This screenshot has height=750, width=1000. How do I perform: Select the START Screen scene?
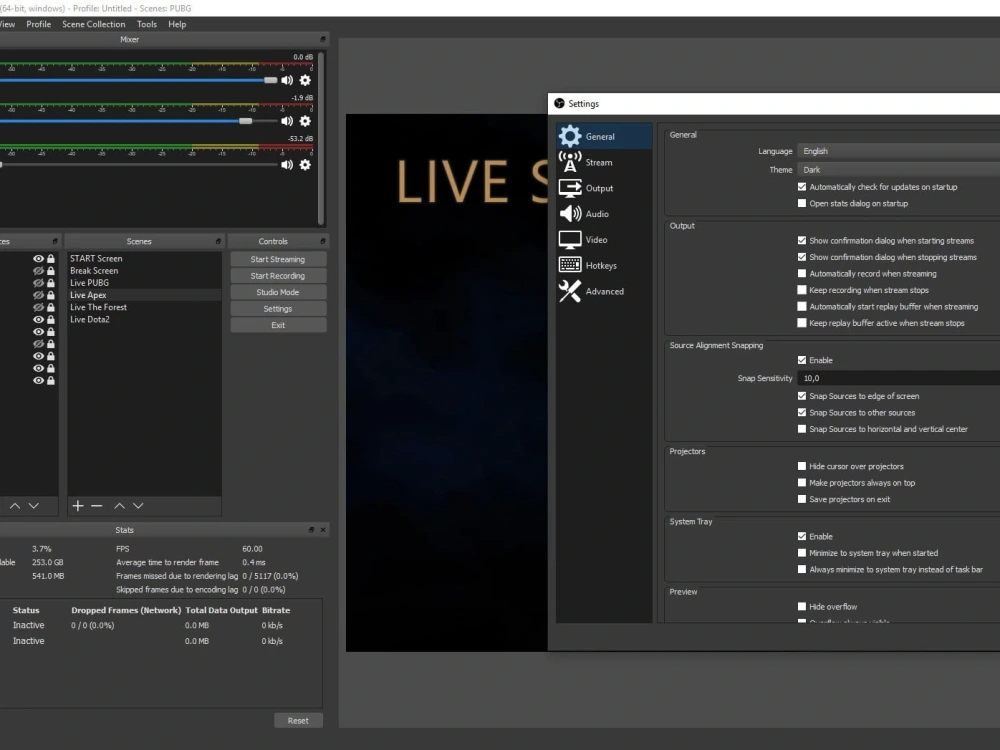[145, 258]
